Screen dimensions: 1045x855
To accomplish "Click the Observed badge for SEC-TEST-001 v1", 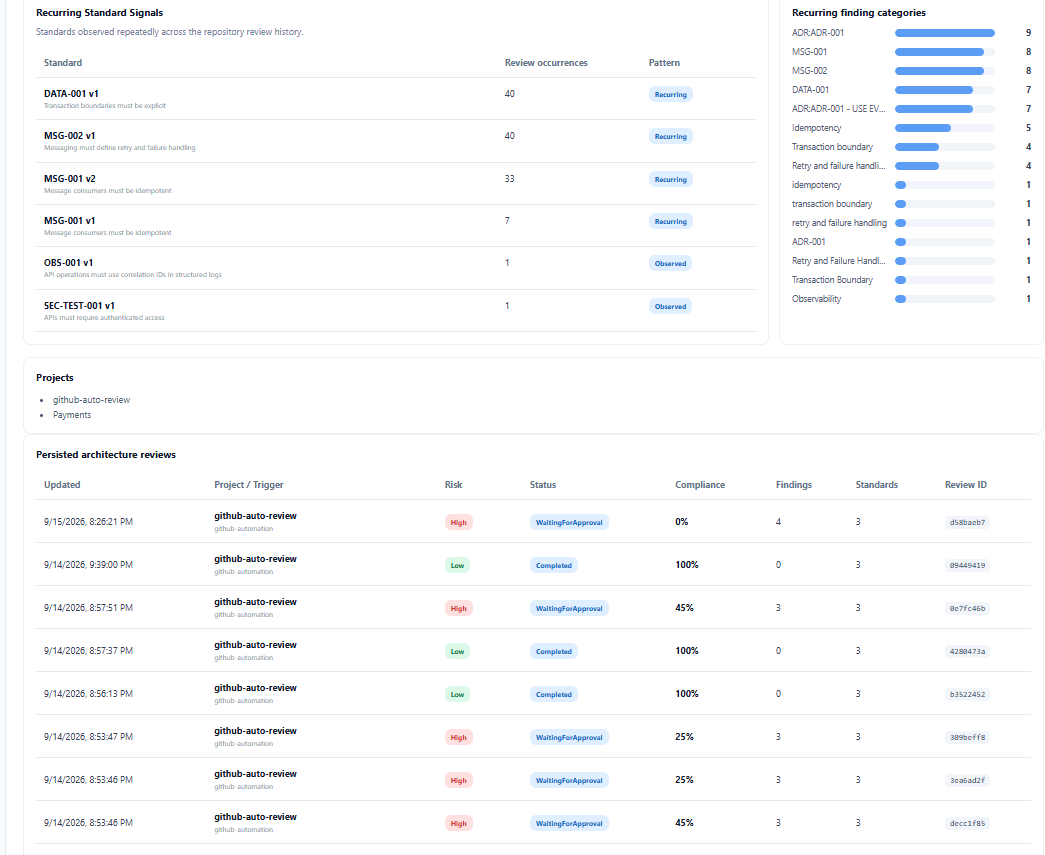I will point(670,307).
